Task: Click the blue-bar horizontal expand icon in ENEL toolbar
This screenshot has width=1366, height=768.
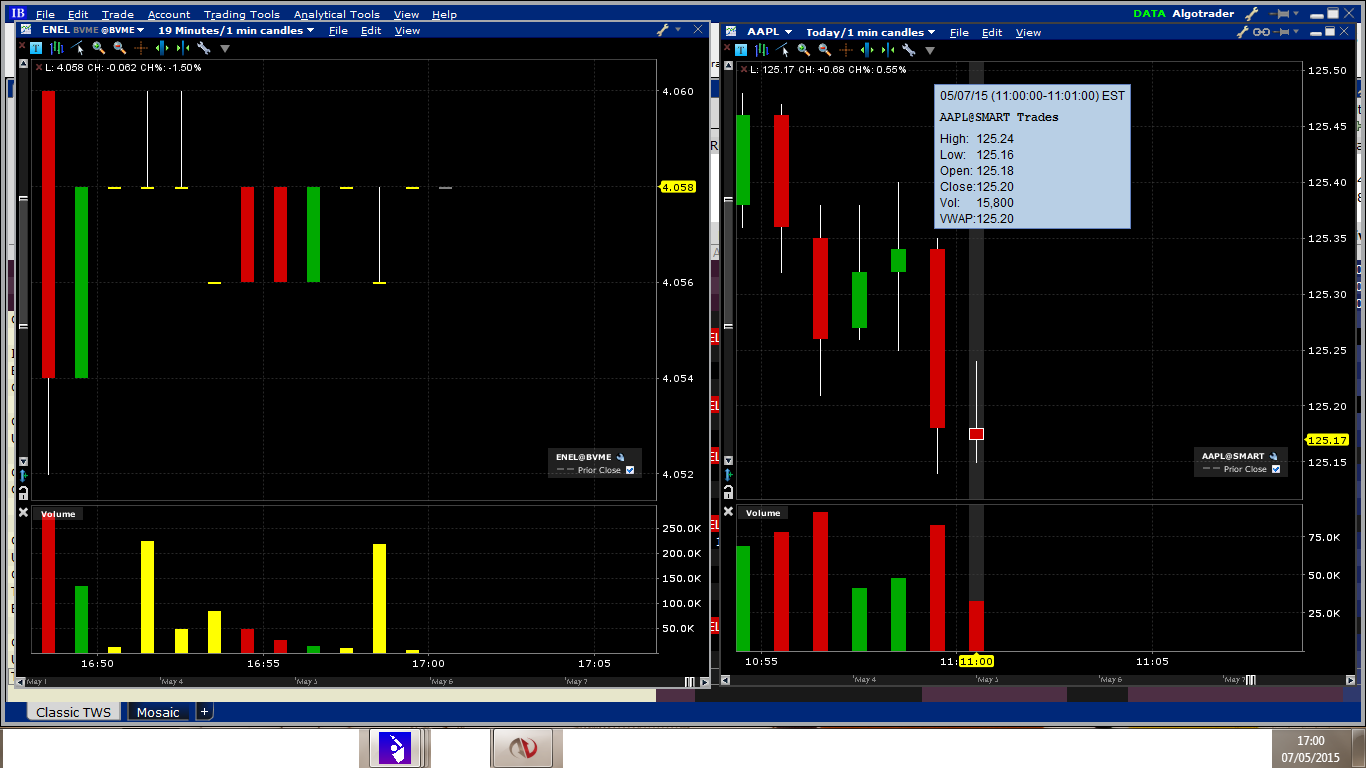Action: point(162,48)
